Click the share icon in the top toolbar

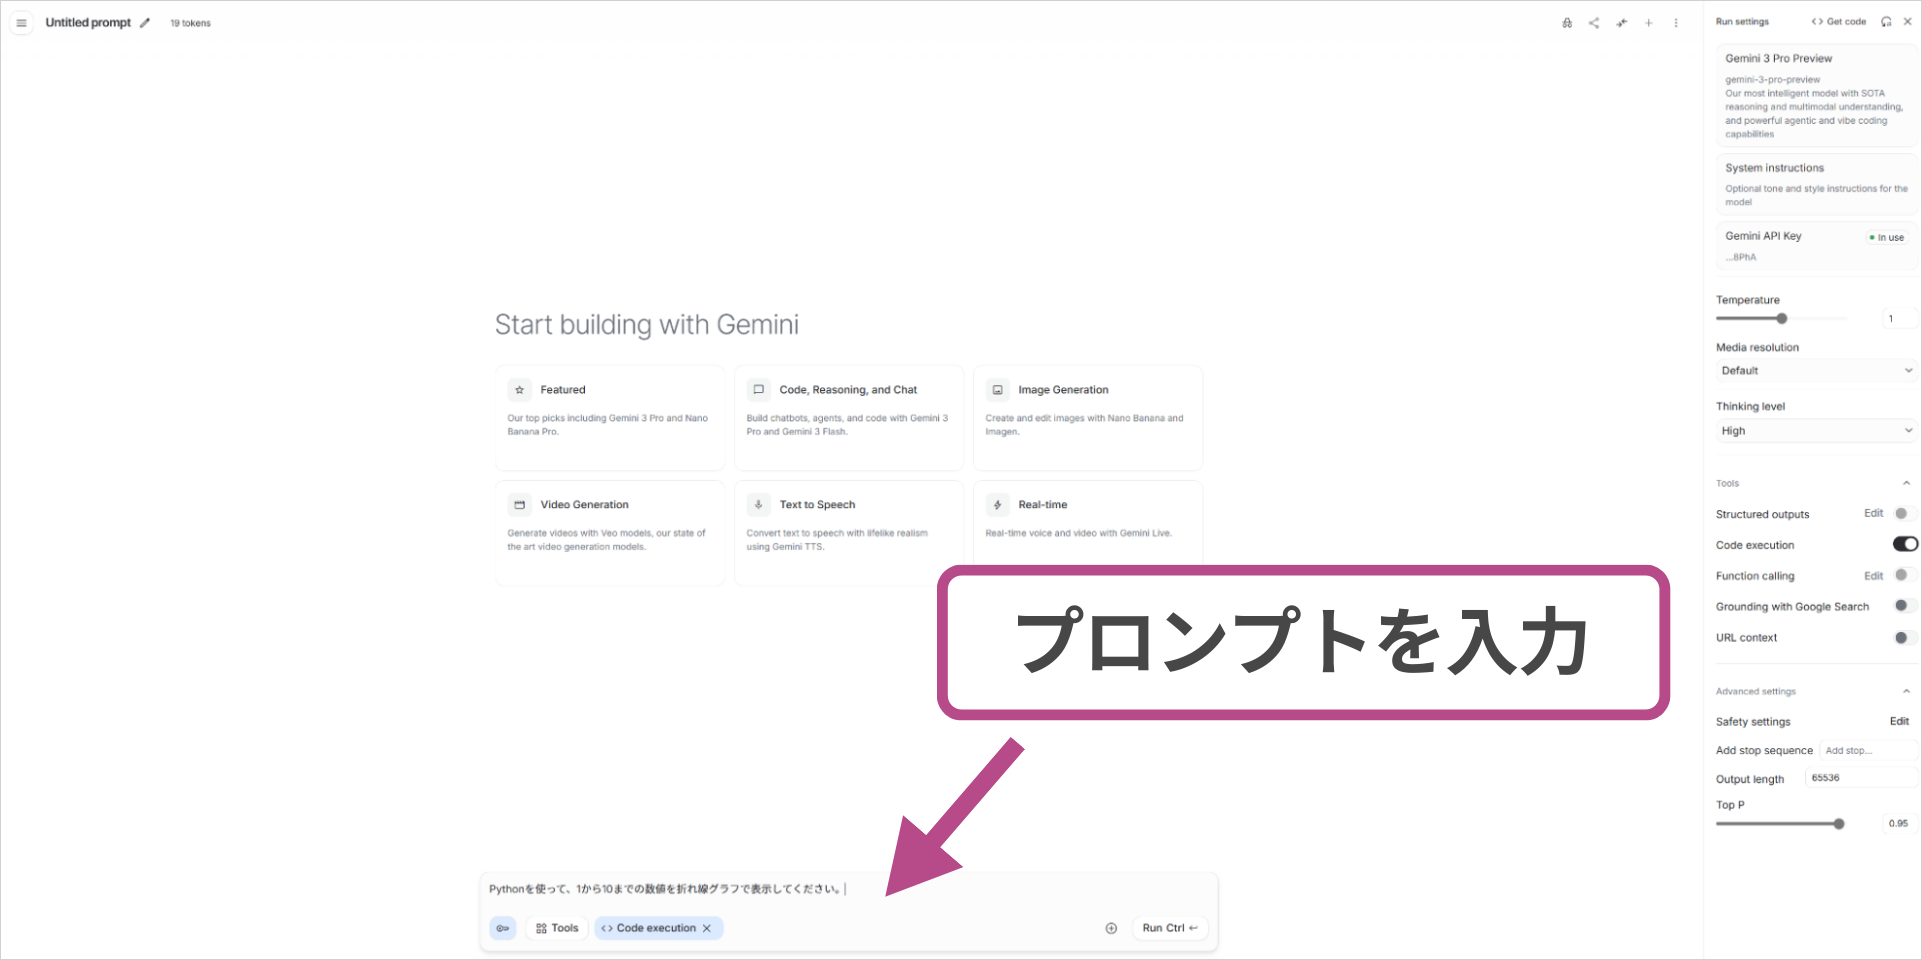tap(1594, 22)
